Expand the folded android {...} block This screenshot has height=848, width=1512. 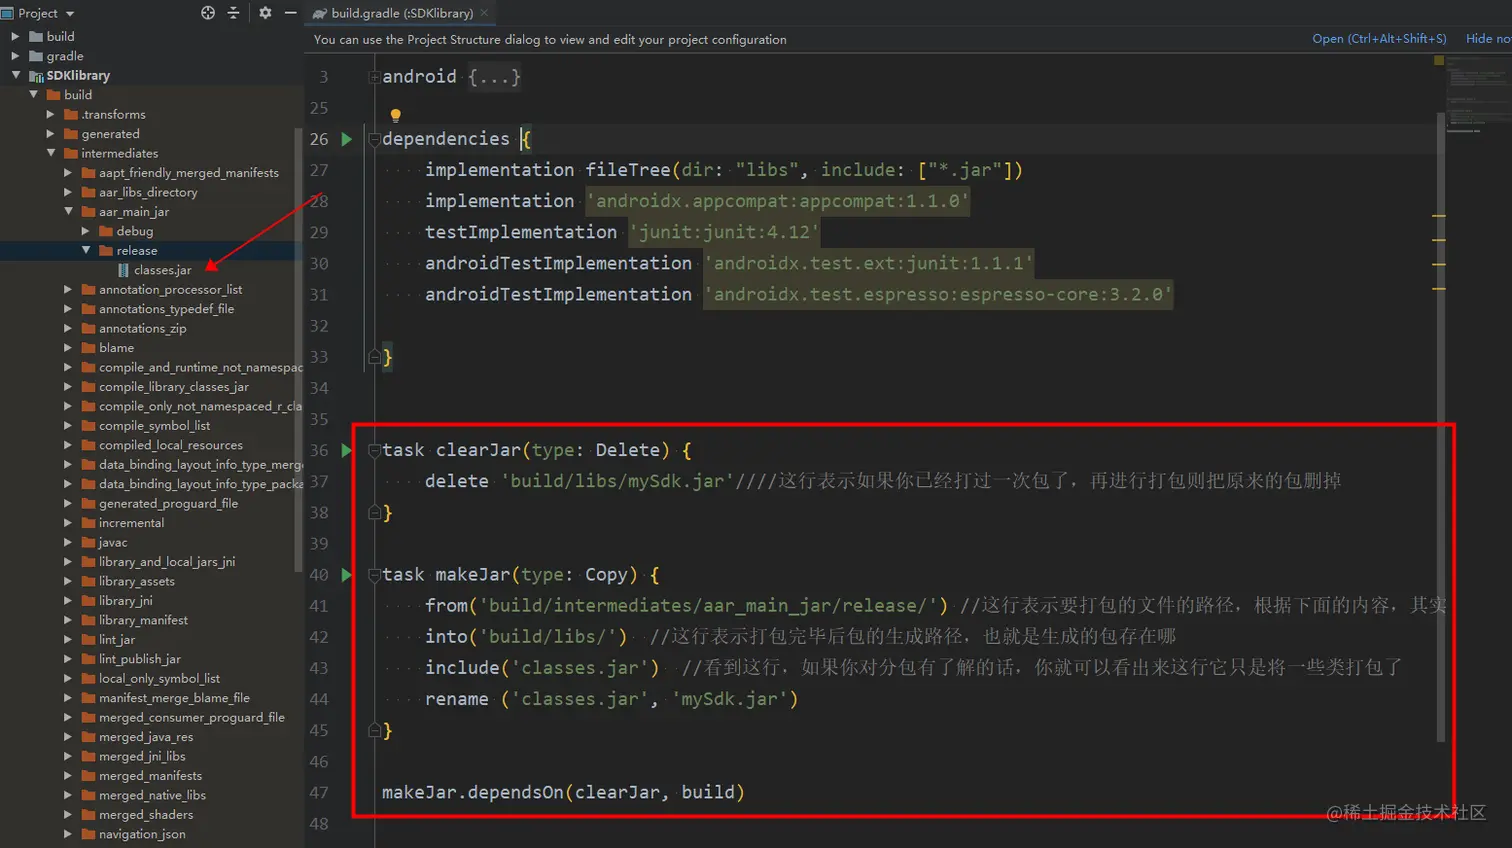tap(374, 77)
